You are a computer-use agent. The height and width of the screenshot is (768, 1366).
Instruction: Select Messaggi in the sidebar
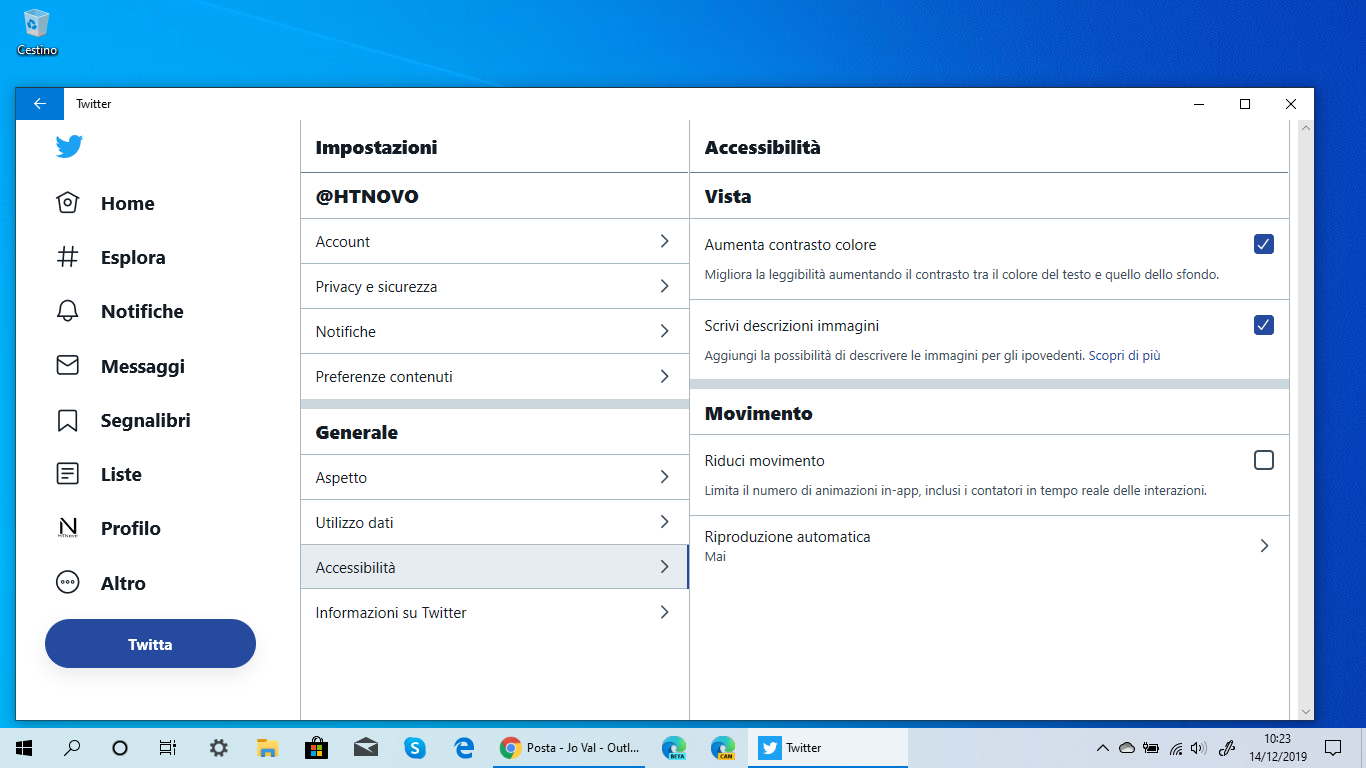(143, 366)
